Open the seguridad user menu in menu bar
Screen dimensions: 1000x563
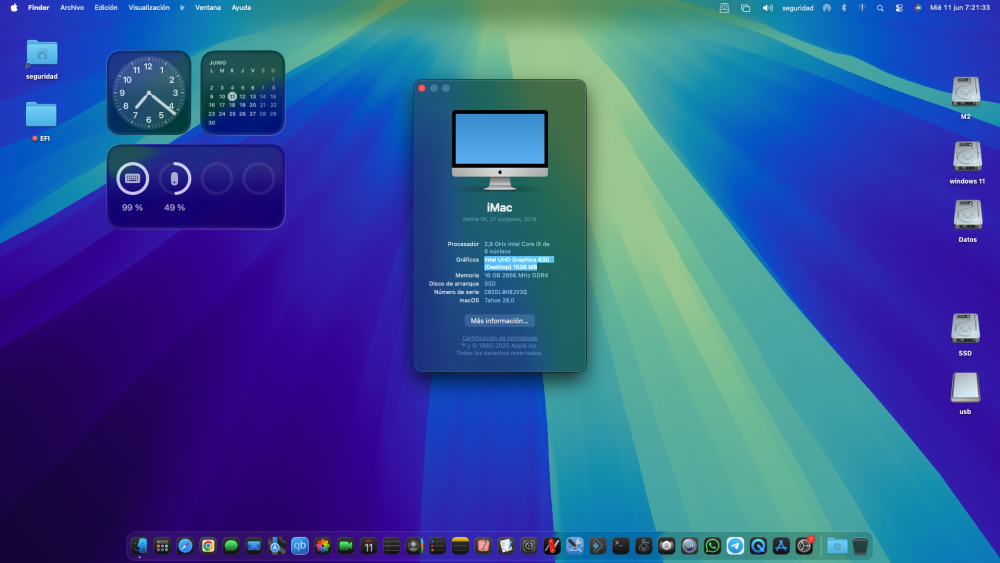[x=798, y=8]
